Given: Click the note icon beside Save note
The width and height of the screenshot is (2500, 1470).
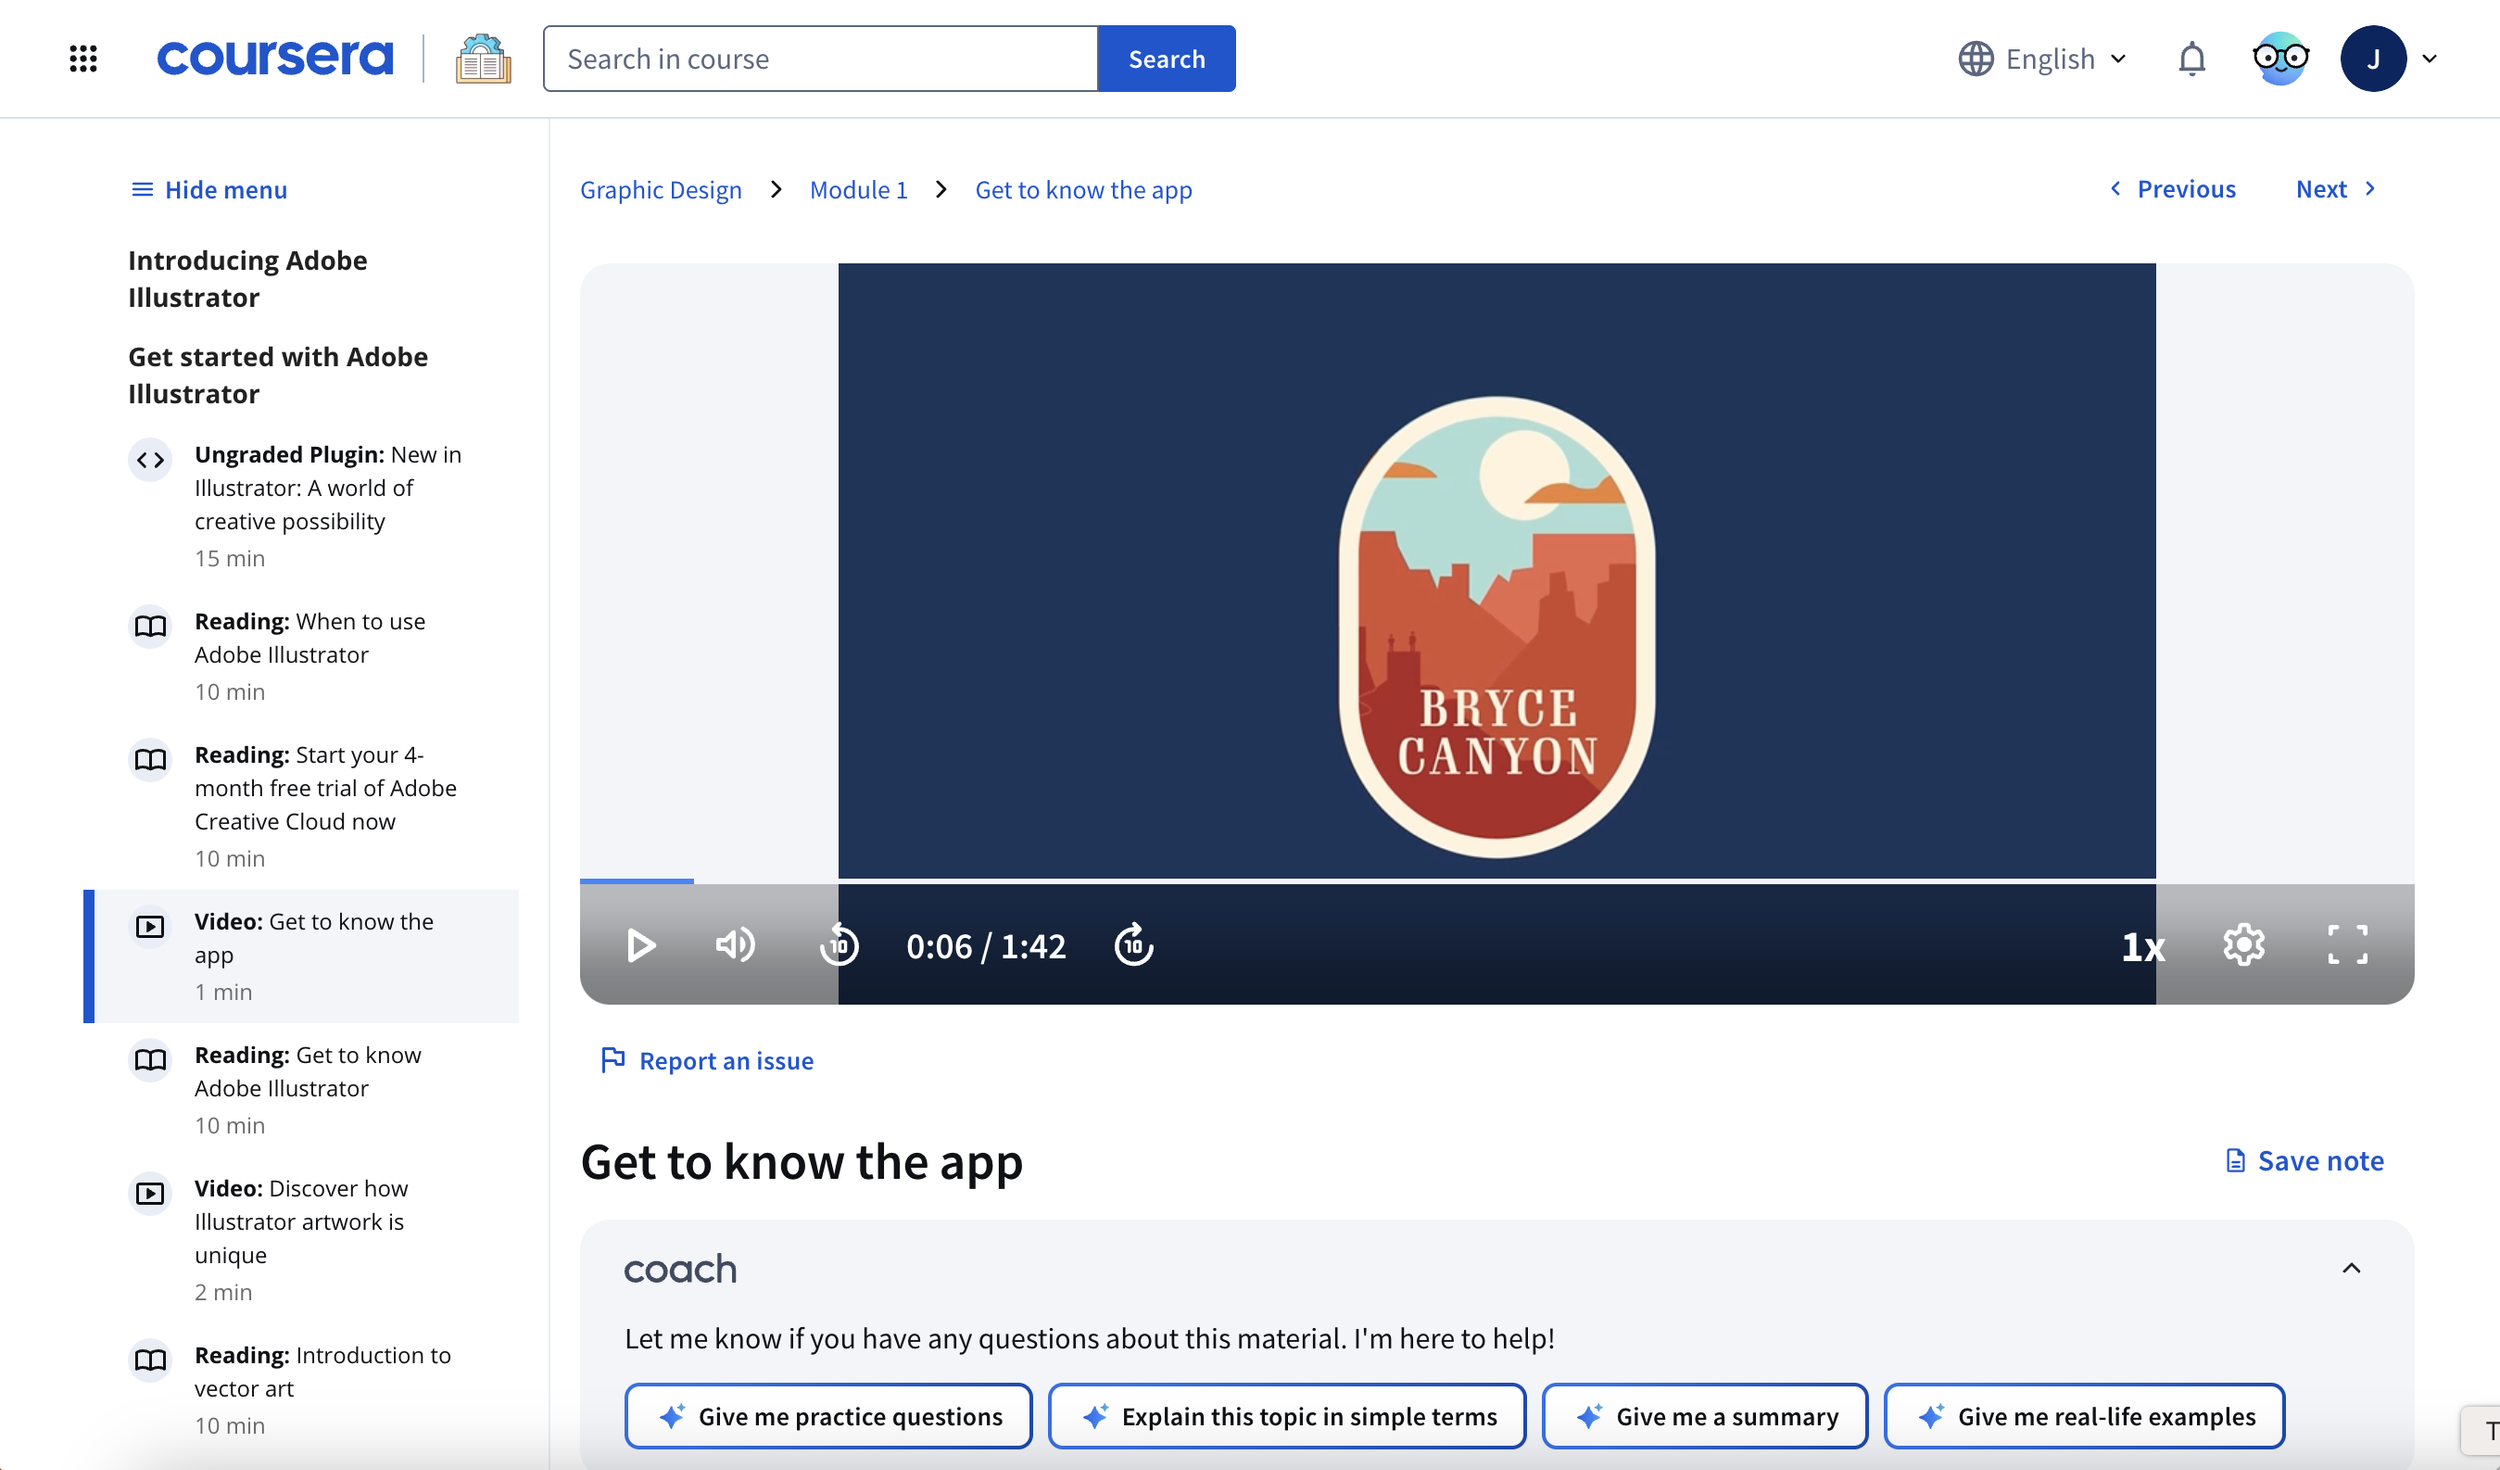Looking at the screenshot, I should click(2235, 1160).
